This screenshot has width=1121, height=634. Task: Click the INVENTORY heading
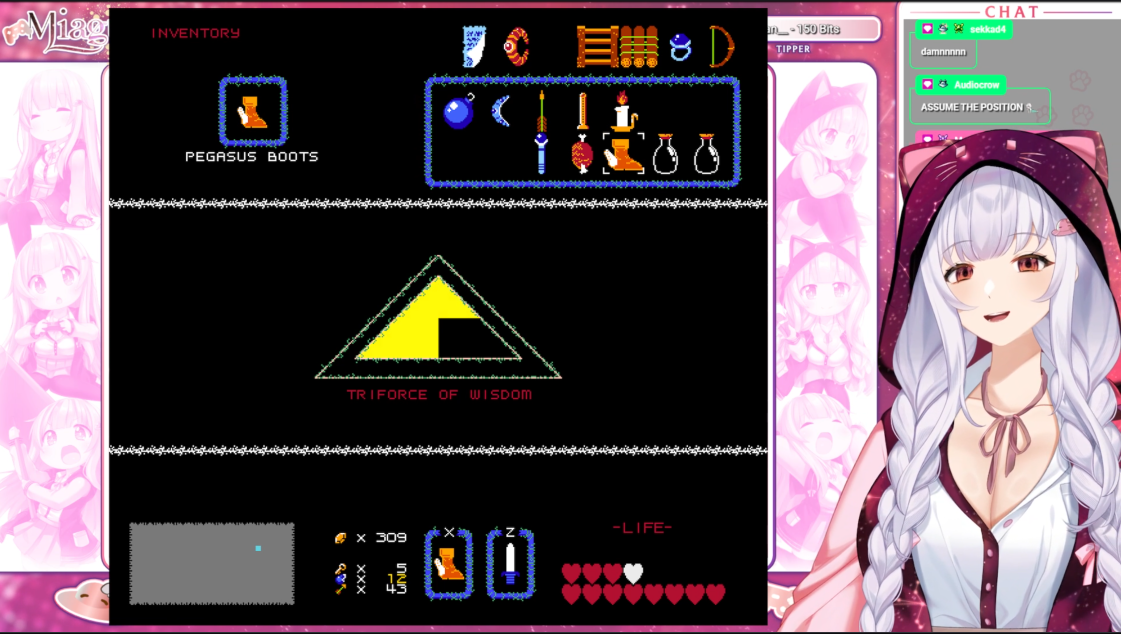point(196,33)
